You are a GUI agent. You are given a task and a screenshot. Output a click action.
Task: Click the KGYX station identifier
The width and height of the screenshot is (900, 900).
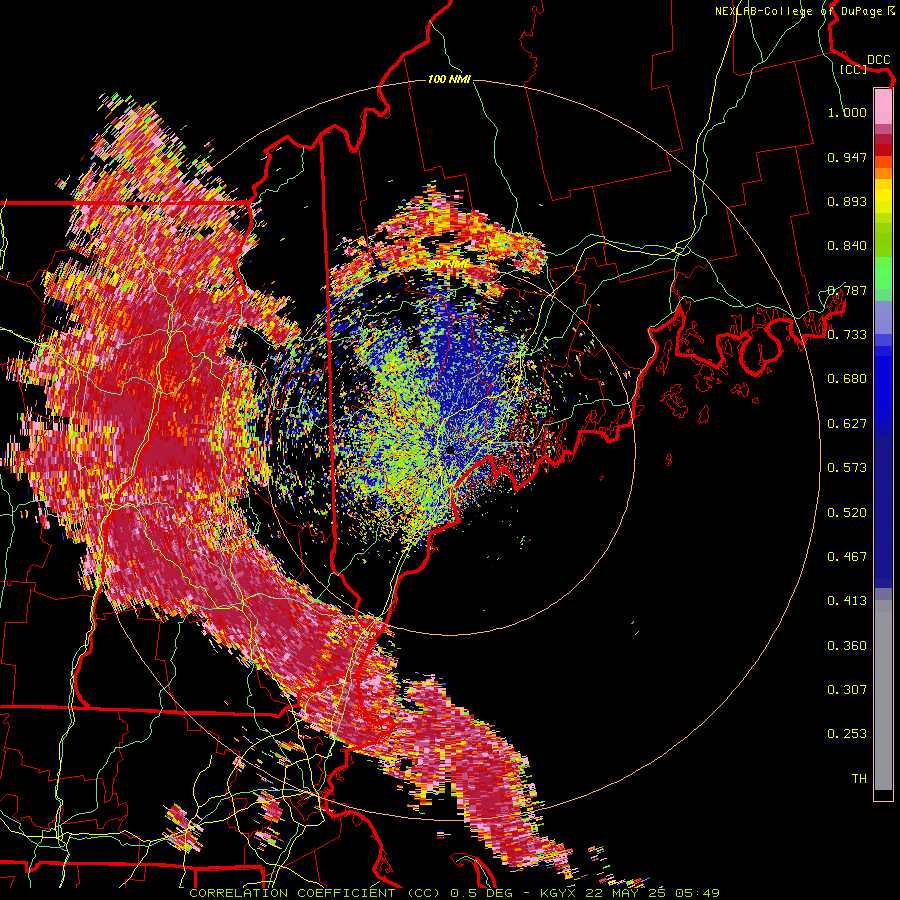click(x=557, y=893)
